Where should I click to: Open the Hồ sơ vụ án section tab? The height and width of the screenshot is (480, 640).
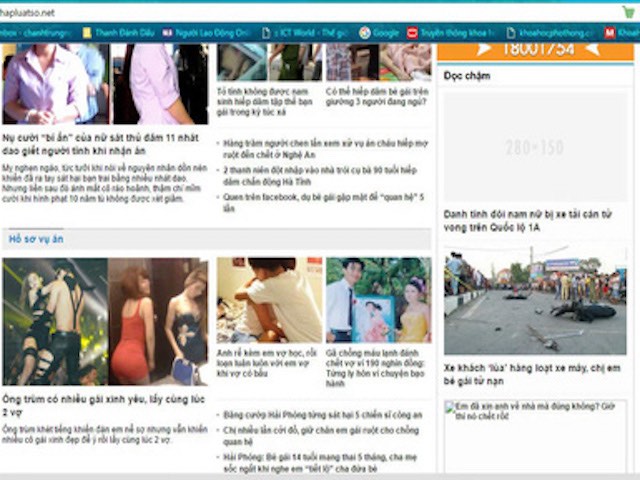(x=36, y=239)
